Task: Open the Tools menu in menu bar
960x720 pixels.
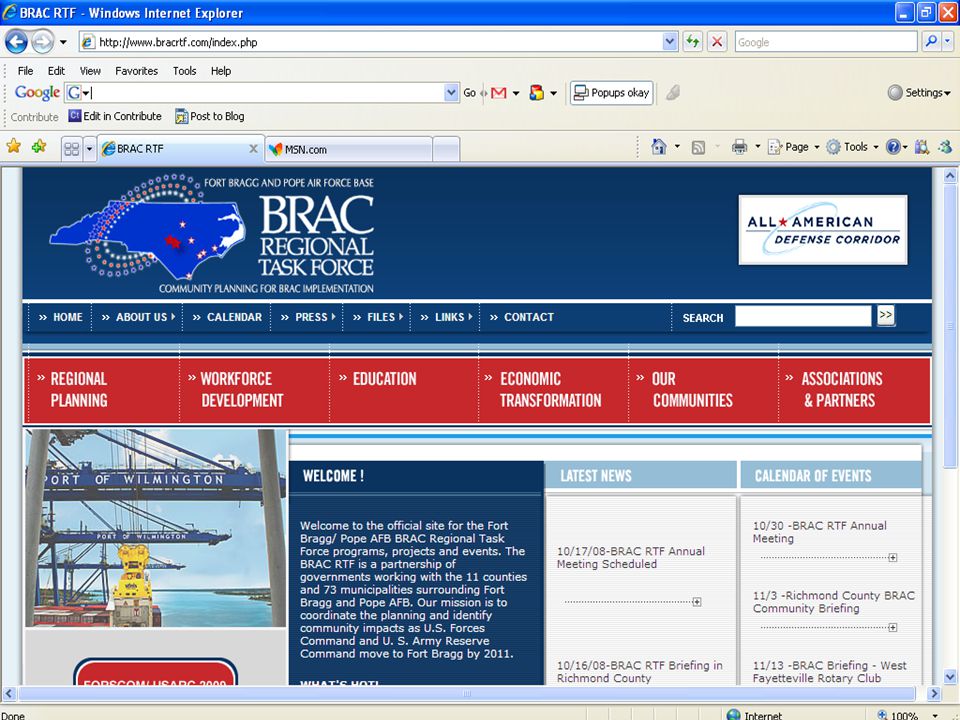Action: click(x=184, y=71)
